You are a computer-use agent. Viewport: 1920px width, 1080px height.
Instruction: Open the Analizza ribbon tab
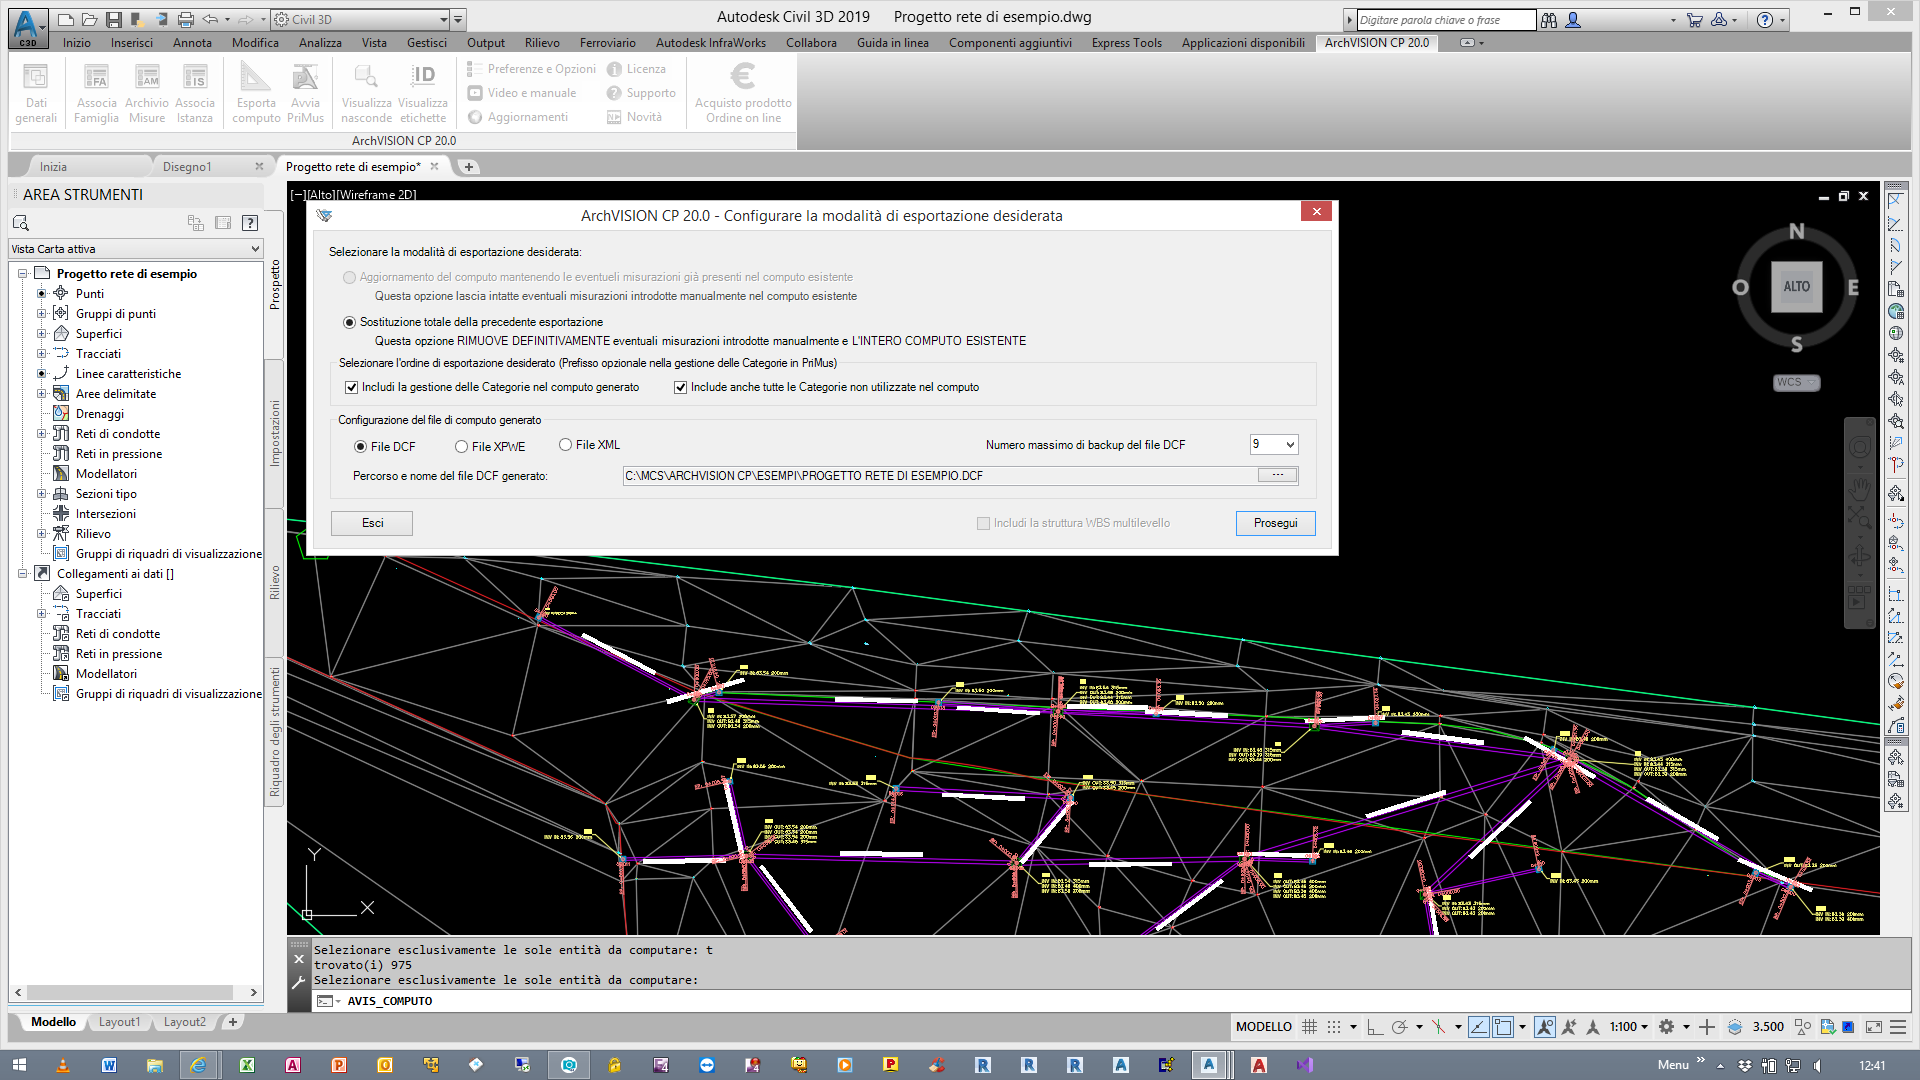pos(320,43)
